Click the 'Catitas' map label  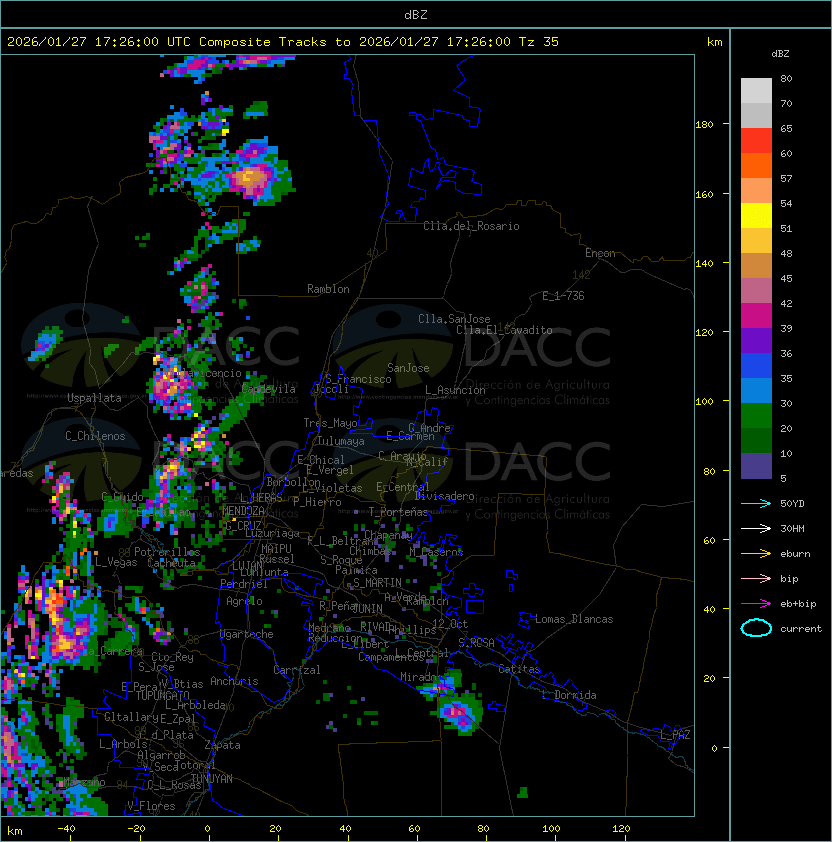click(519, 669)
